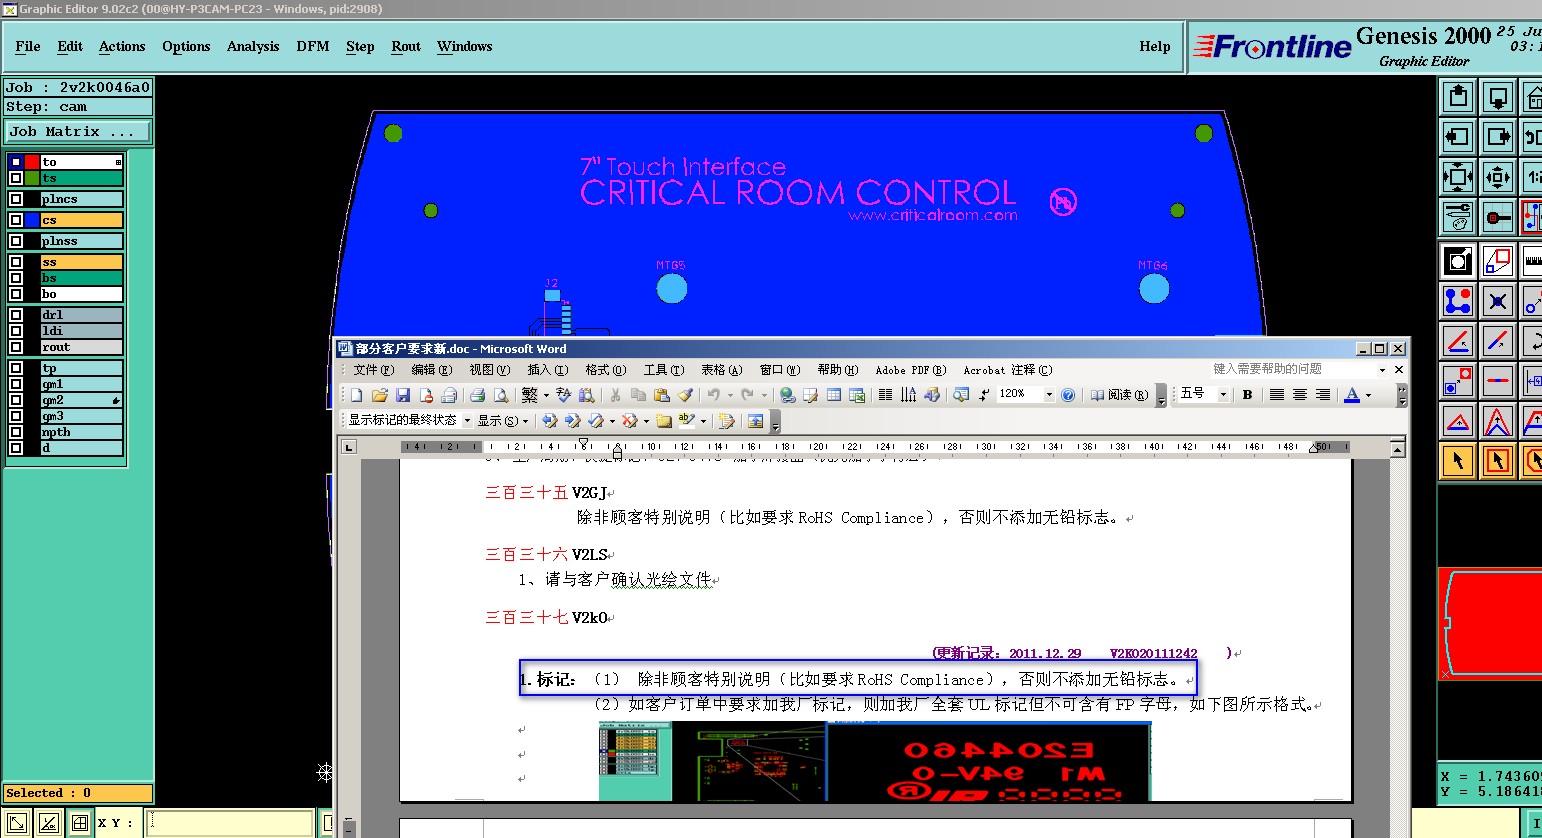
Task: Click the Bold B button in Word
Action: click(x=1247, y=395)
